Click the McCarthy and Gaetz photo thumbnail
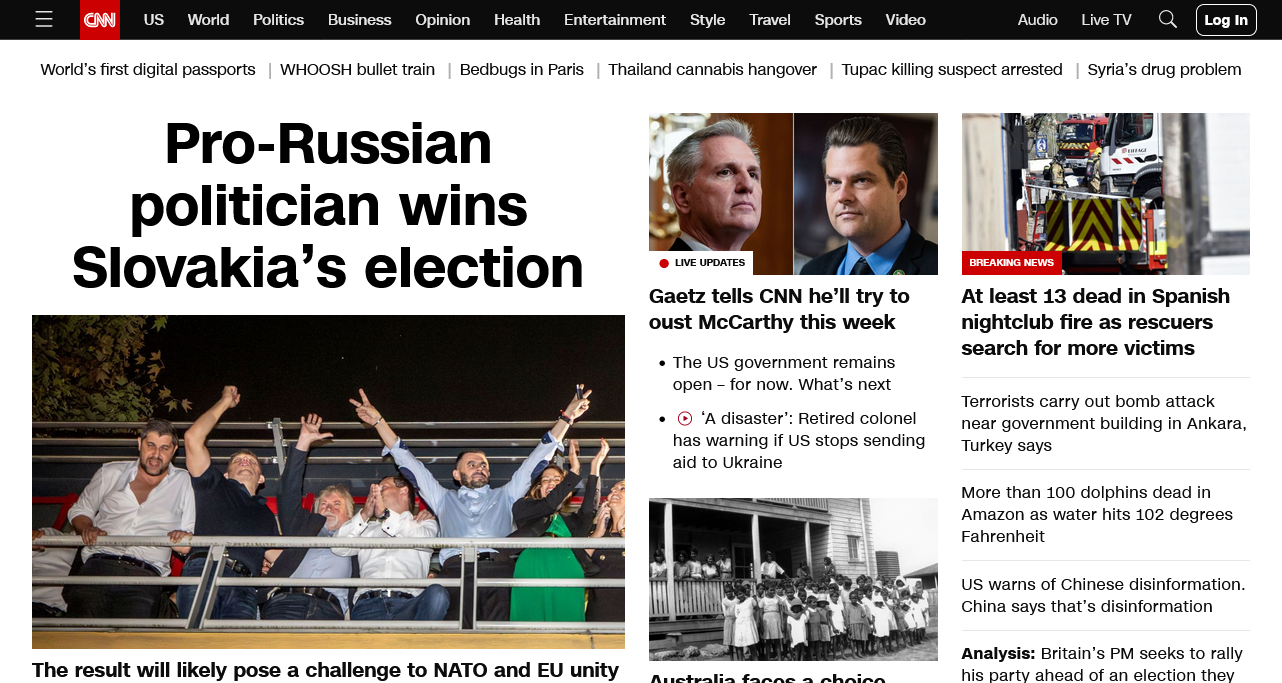Viewport: 1282px width, 683px height. click(x=793, y=194)
